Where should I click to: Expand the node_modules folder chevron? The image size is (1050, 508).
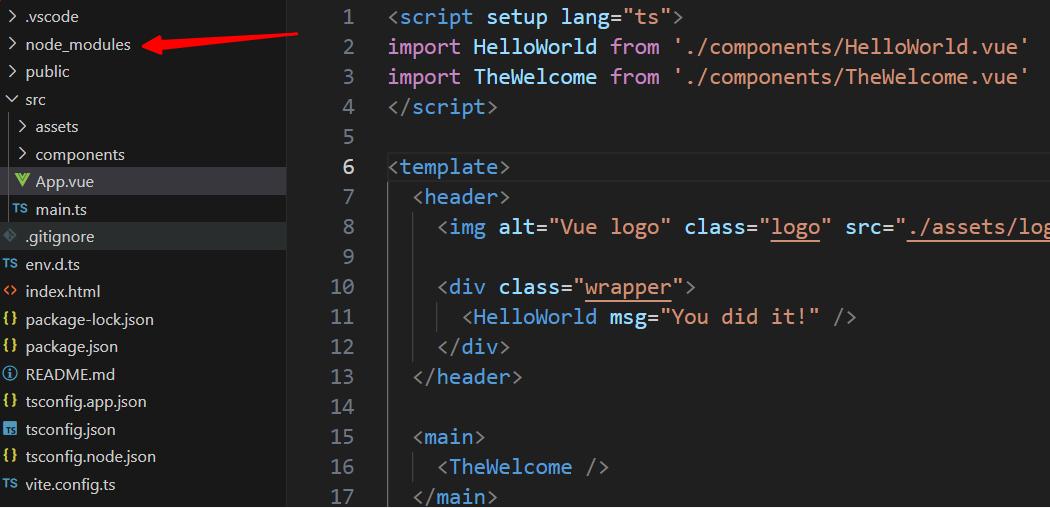[x=11, y=44]
